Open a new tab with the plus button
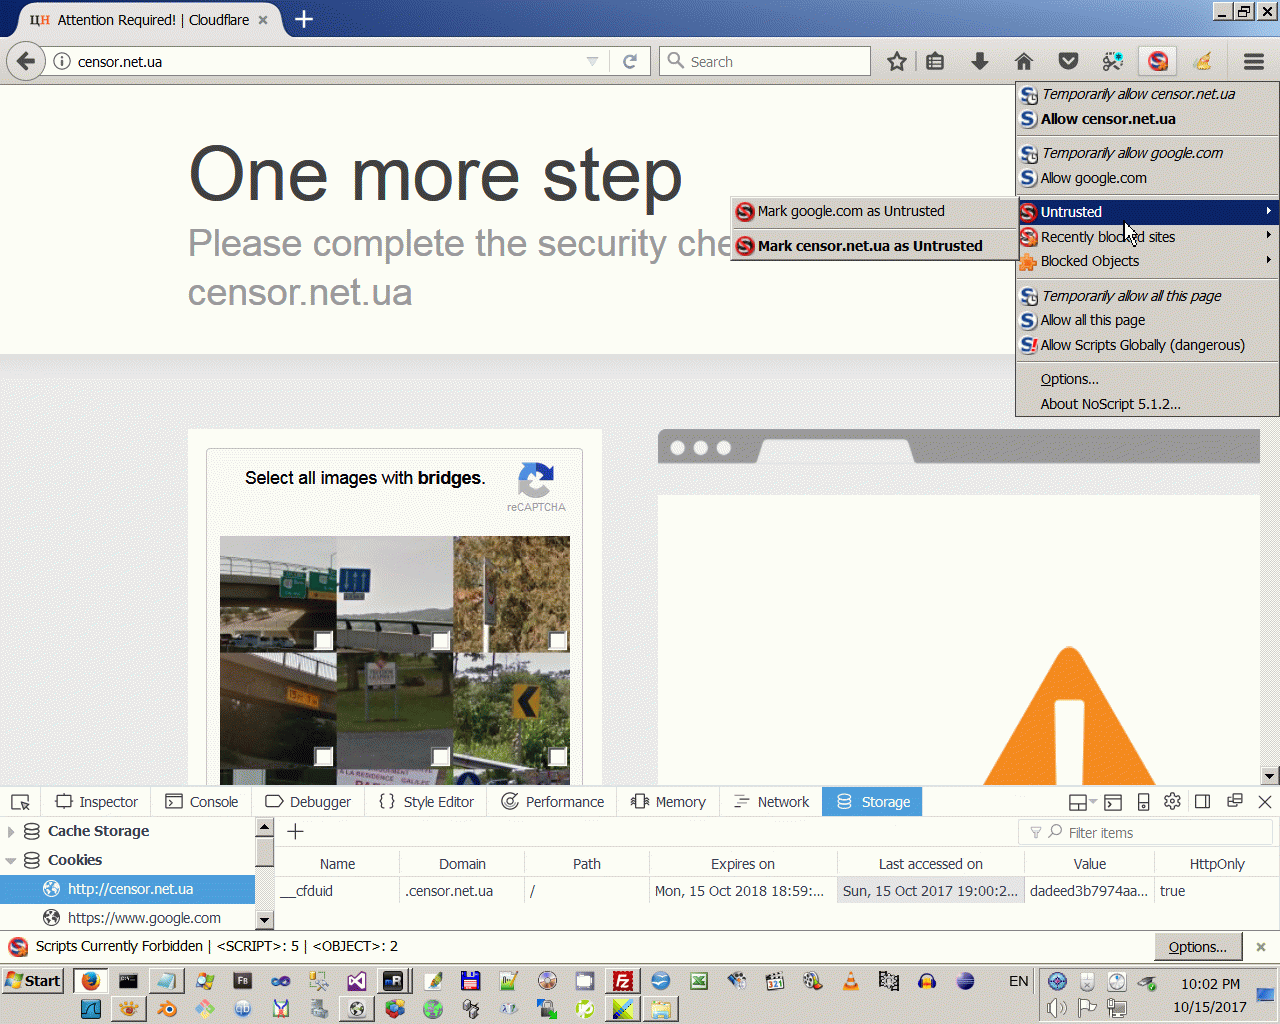Viewport: 1280px width, 1024px height. coord(304,19)
